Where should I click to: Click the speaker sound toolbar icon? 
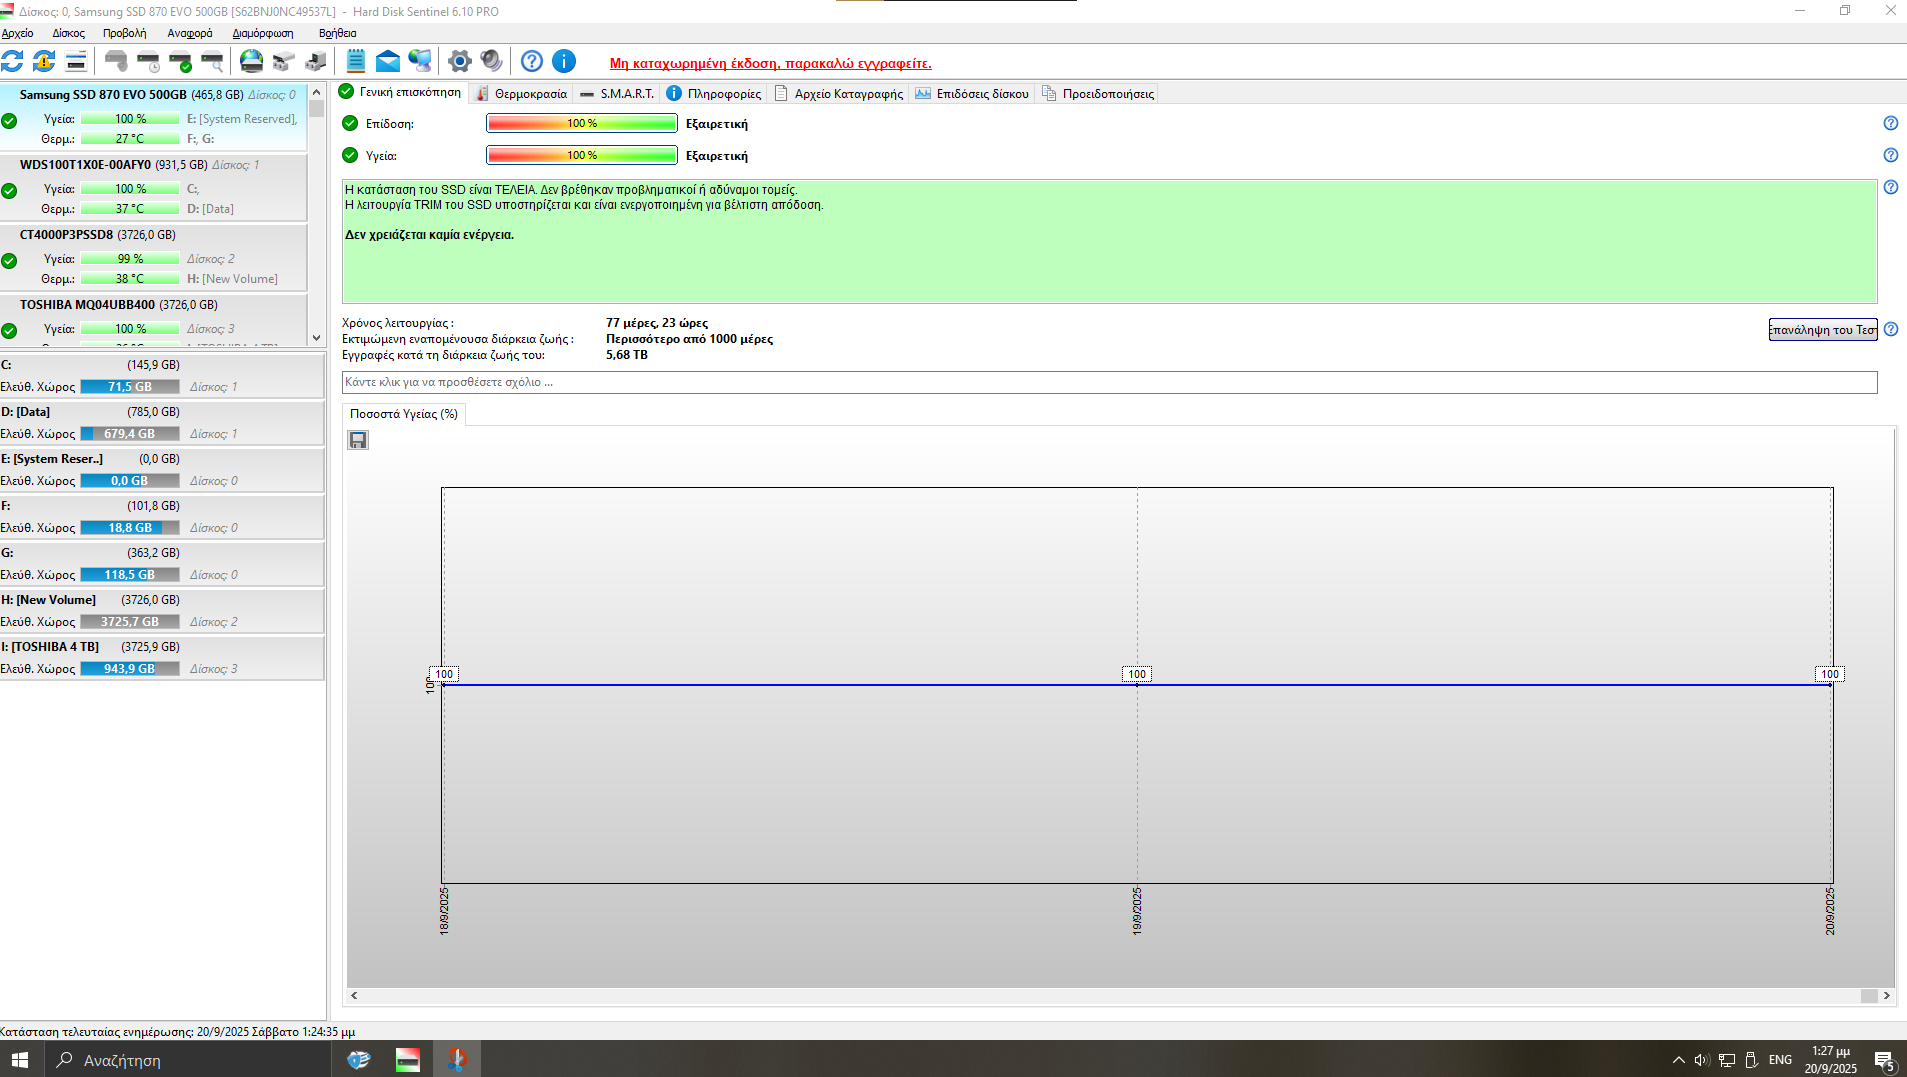492,62
